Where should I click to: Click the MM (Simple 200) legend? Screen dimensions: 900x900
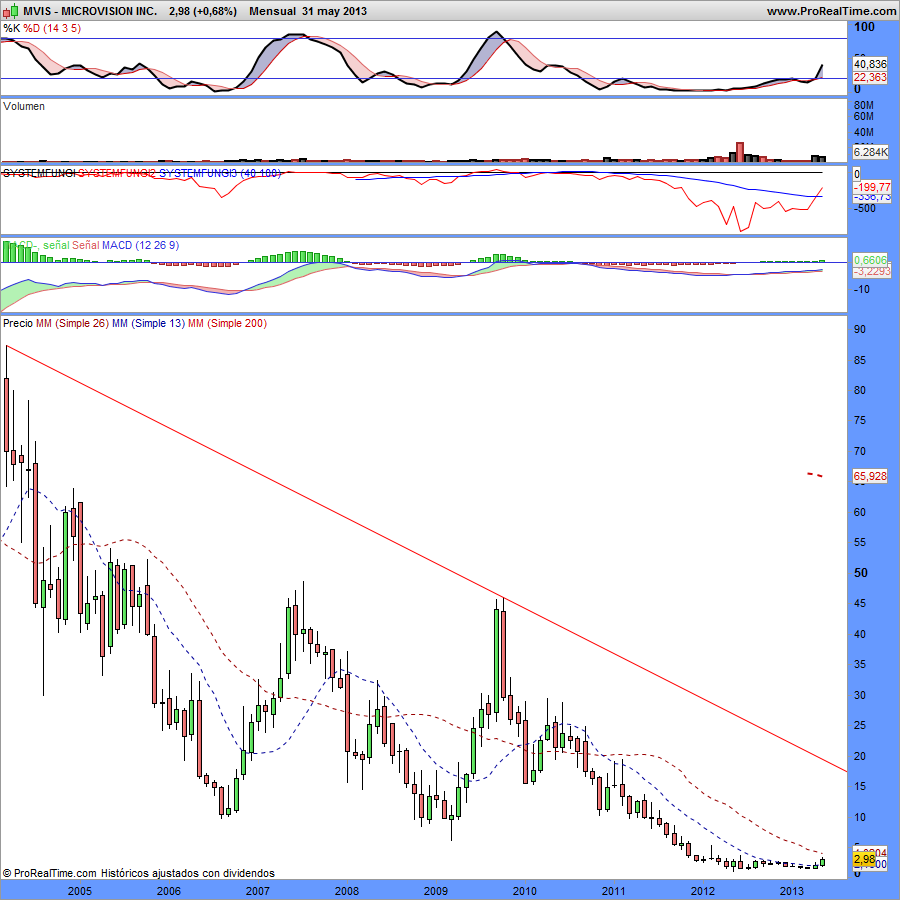(x=227, y=323)
